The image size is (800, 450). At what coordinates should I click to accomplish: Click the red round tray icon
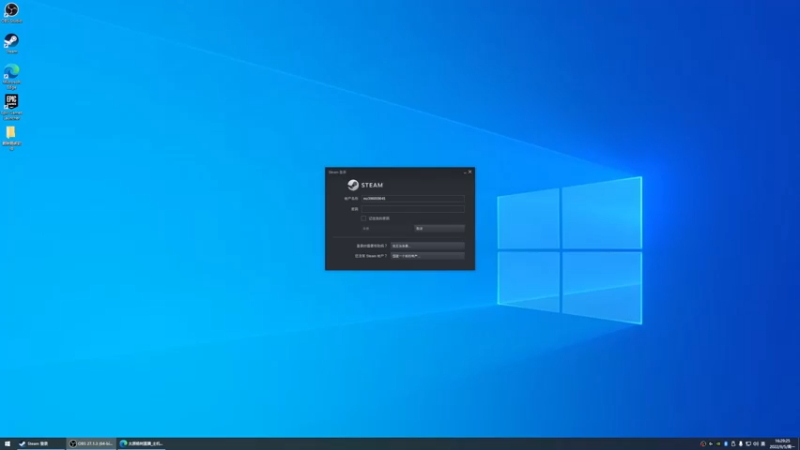[703, 444]
